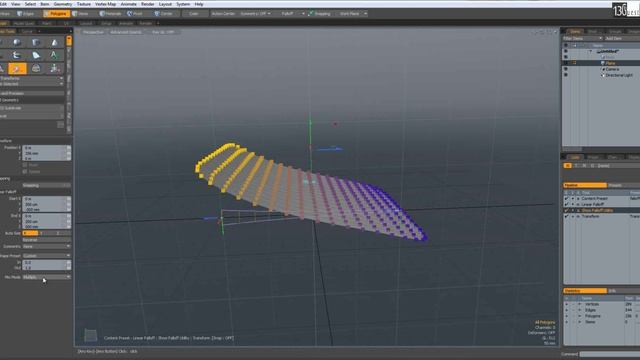Open the Filter Items dropdown
The image size is (640, 360).
582,38
